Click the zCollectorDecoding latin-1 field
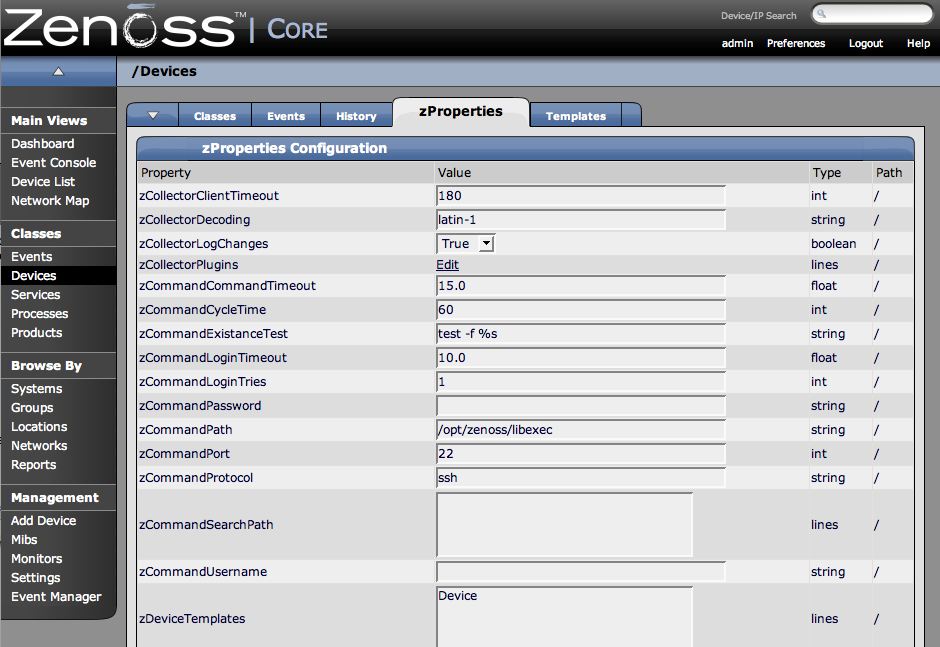Screen dimensions: 940x647 pos(581,219)
